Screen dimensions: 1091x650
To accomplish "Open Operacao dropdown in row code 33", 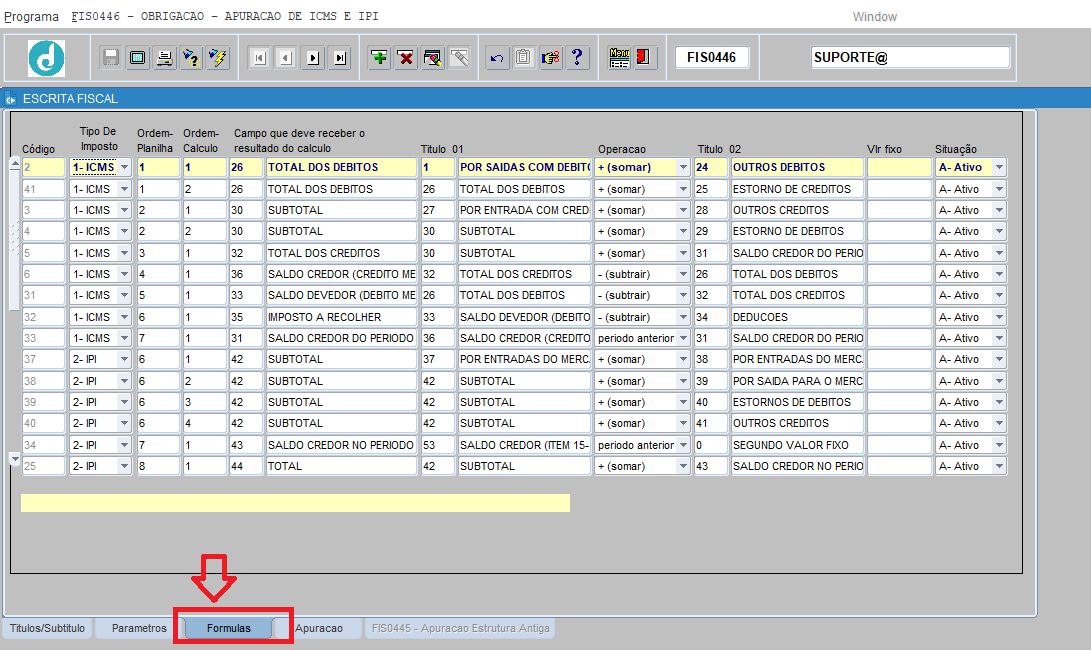I will (x=683, y=338).
